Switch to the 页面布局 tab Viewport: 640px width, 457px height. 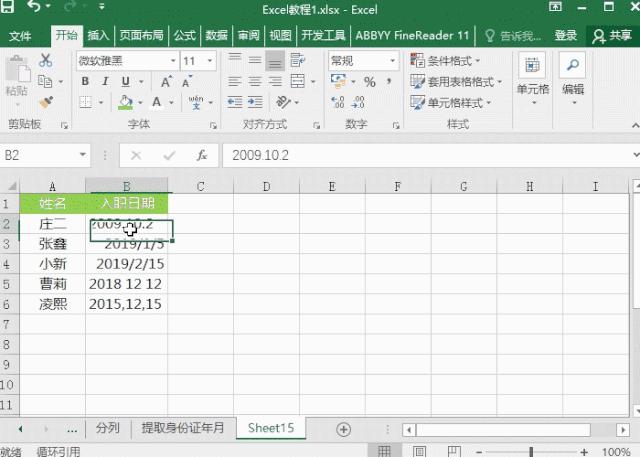point(141,35)
